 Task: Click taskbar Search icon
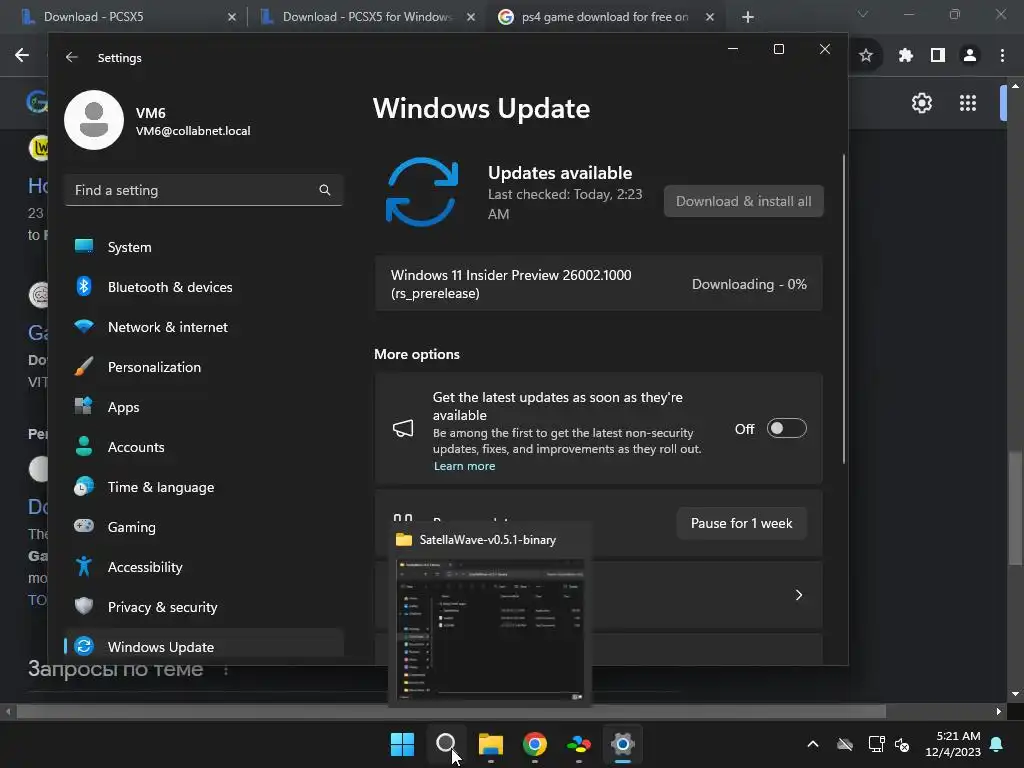[446, 744]
